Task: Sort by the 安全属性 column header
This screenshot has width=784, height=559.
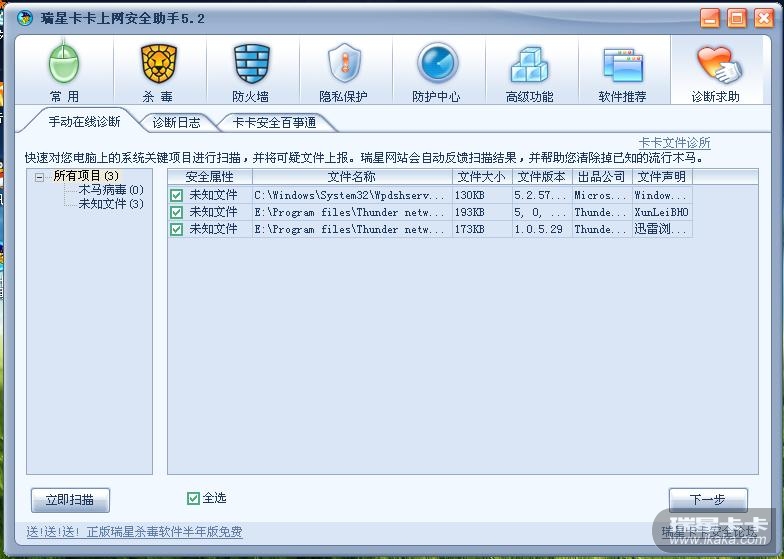Action: pyautogui.click(x=210, y=176)
